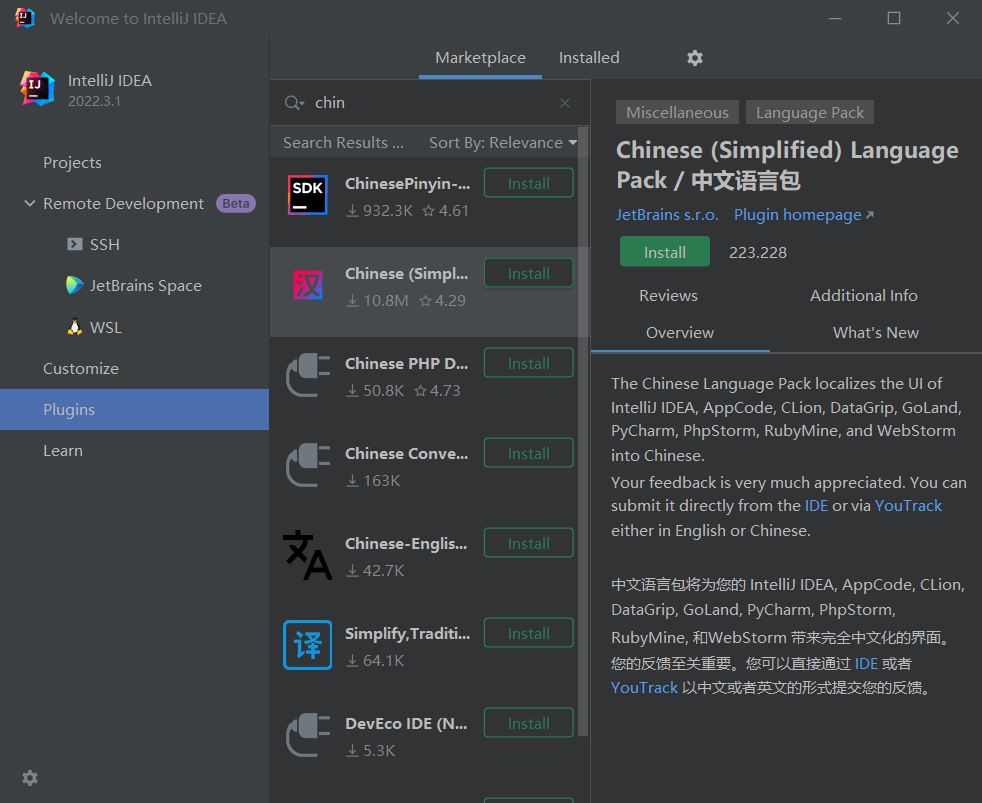Install Simplify,Traditi... plugin
The width and height of the screenshot is (982, 803).
pyautogui.click(x=529, y=633)
